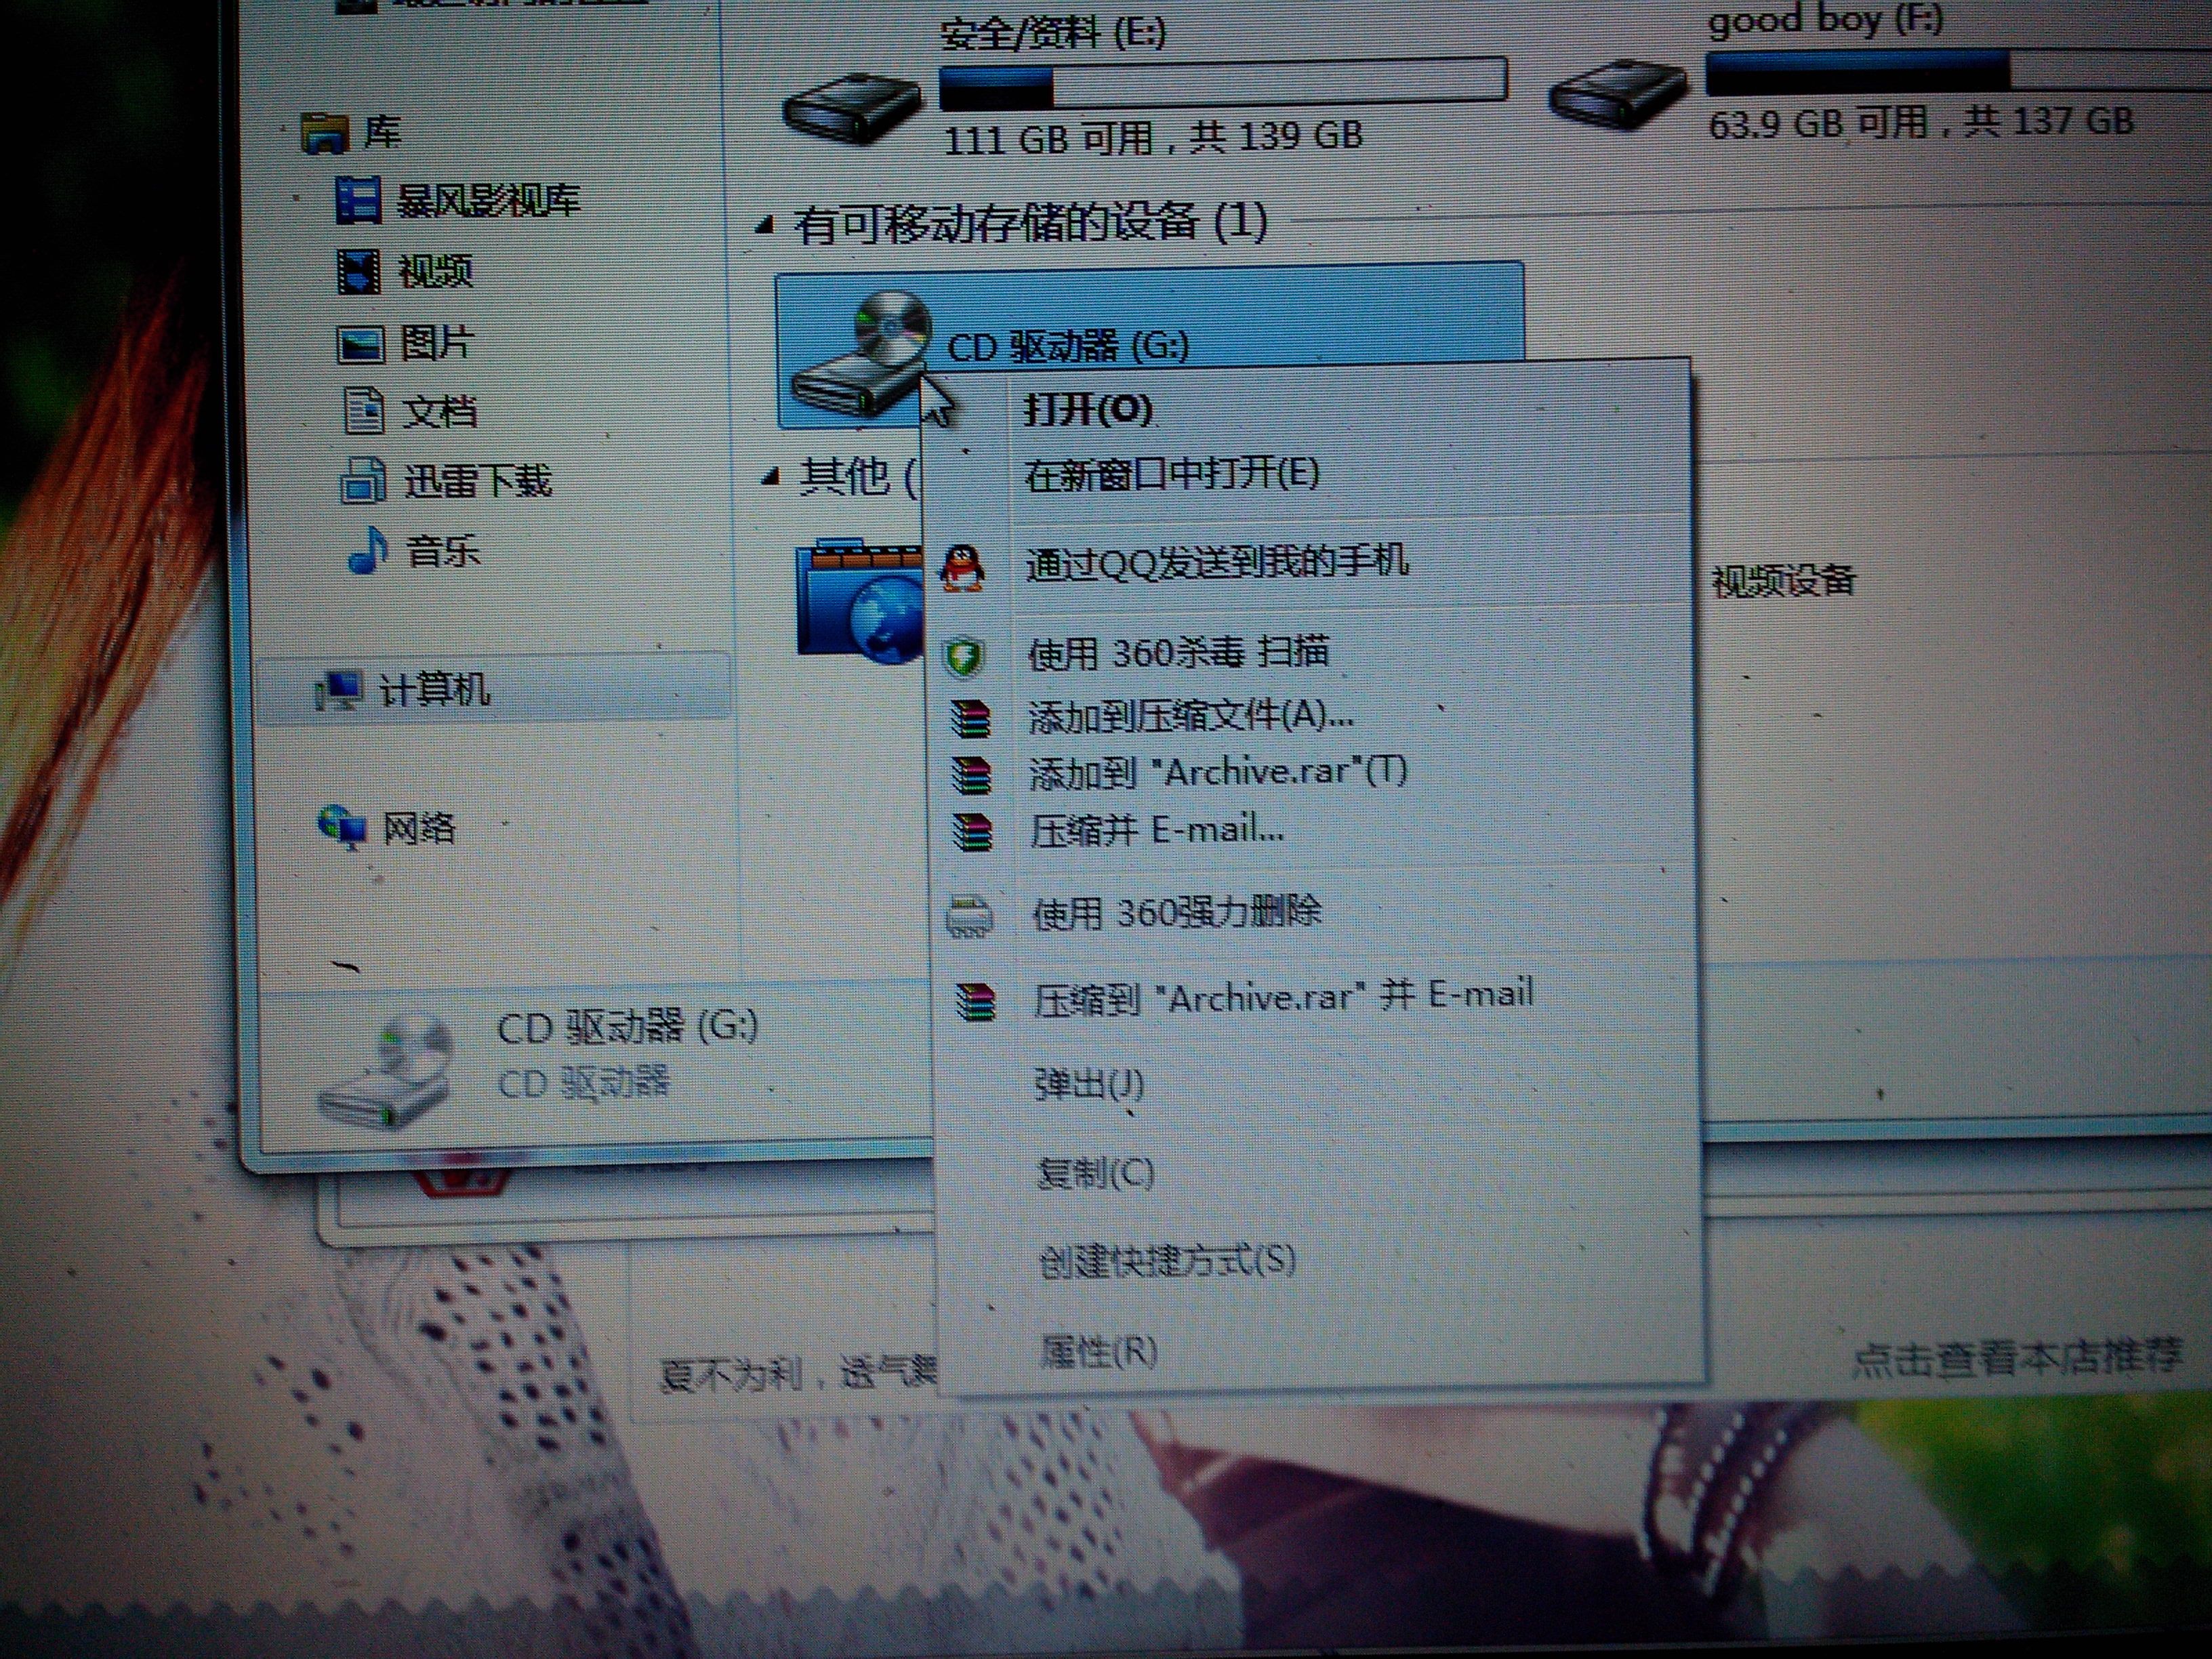2212x1659 pixels.
Task: Click the 暴风影视库 library icon
Action: 358,200
